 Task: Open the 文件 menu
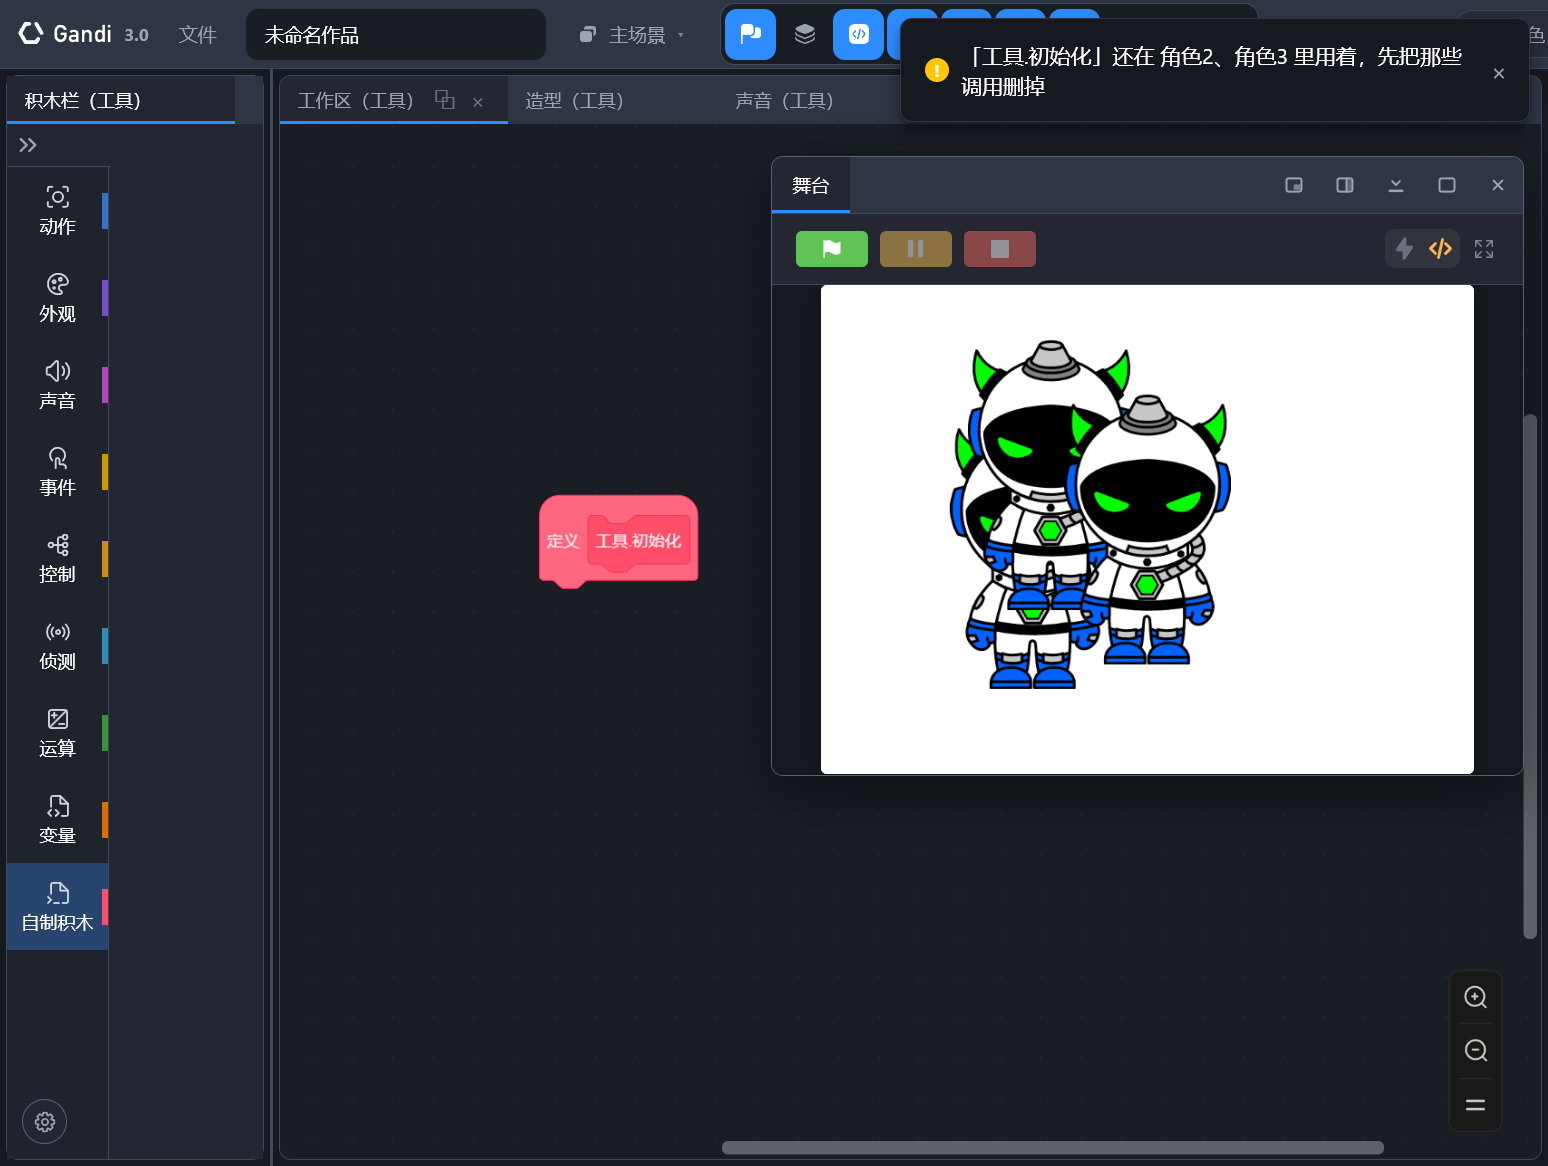(x=198, y=35)
